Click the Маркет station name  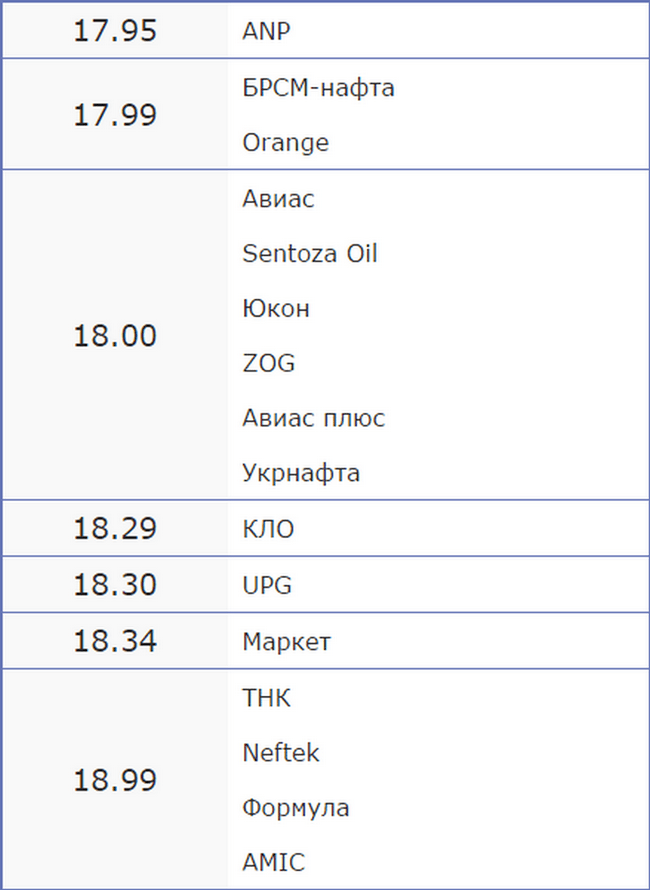point(287,641)
